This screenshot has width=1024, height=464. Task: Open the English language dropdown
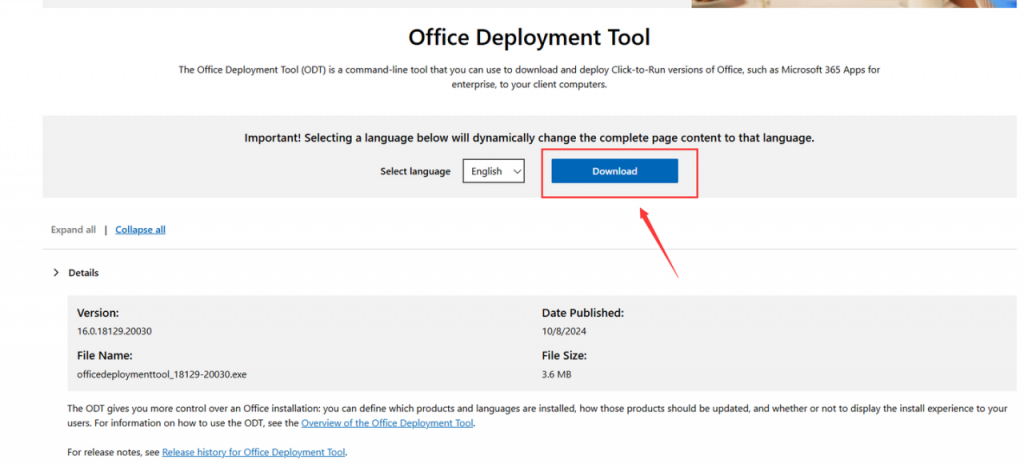pos(494,172)
